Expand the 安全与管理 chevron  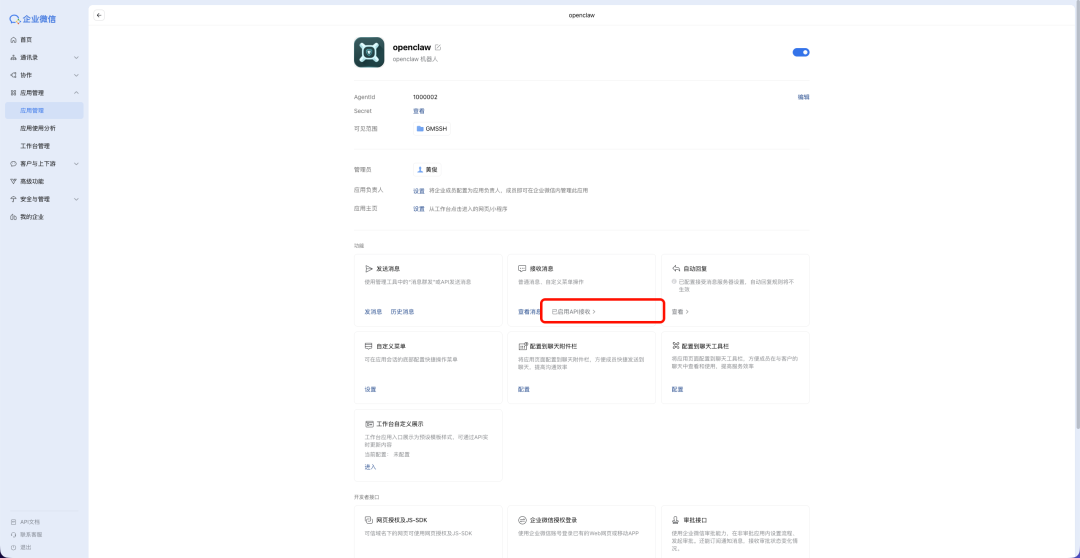76,199
